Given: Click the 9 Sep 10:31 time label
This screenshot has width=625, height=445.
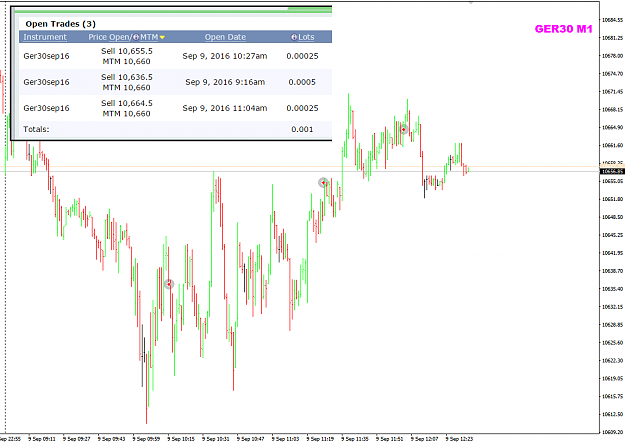Looking at the screenshot, I should (216, 439).
